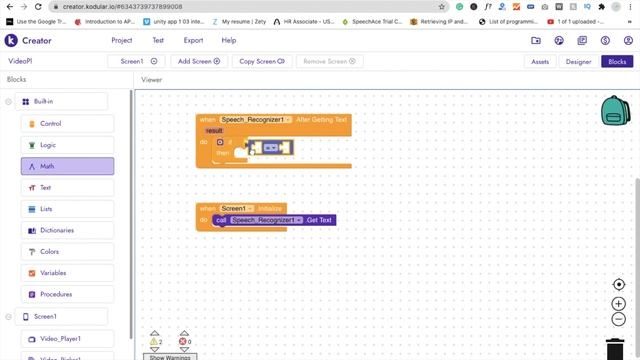The image size is (640, 360).
Task: Select the result parameter in the event block
Action: tap(214, 131)
